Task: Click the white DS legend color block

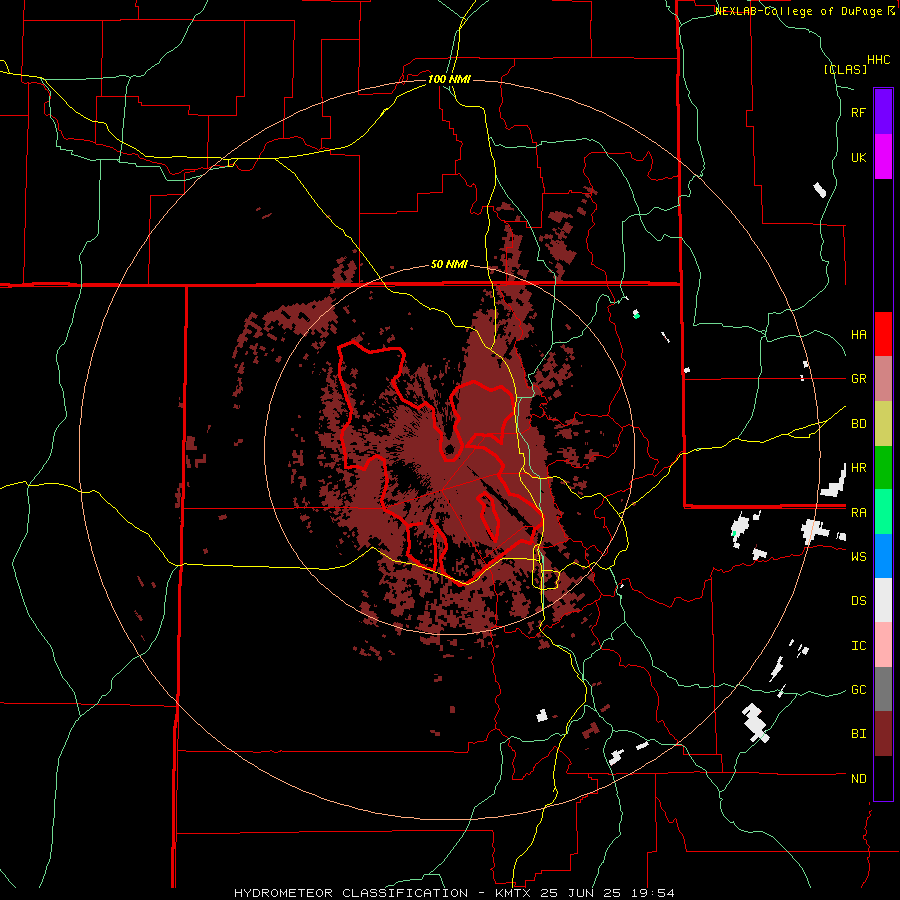Action: pyautogui.click(x=883, y=600)
